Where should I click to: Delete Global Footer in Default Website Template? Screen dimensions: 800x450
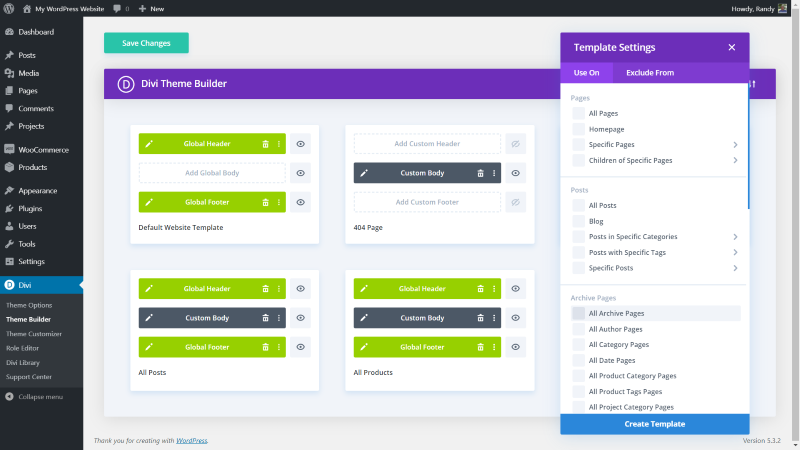(265, 203)
